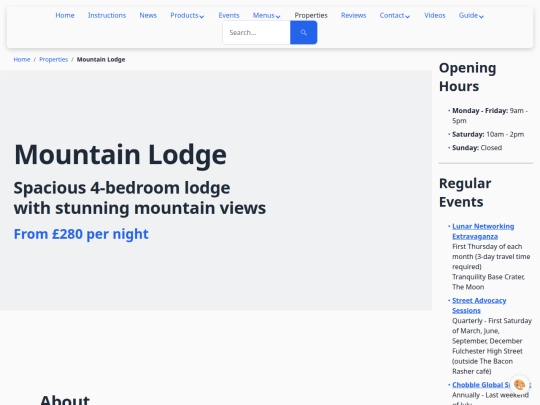Screen dimensions: 540x405
Task: Click the 'Tranquility Base Crater, The Moon' text
Action: click(488, 282)
